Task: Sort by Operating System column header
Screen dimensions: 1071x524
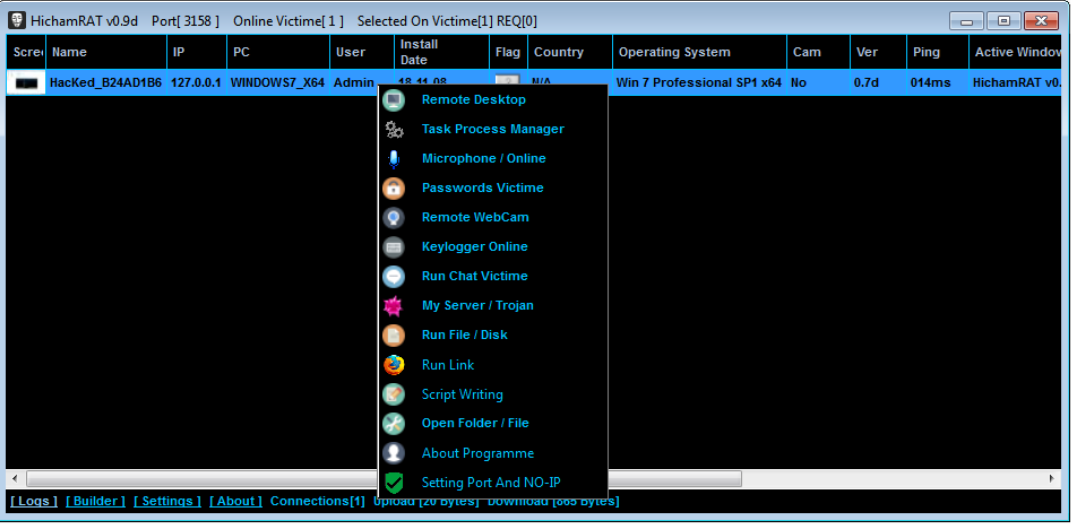Action: (x=699, y=52)
